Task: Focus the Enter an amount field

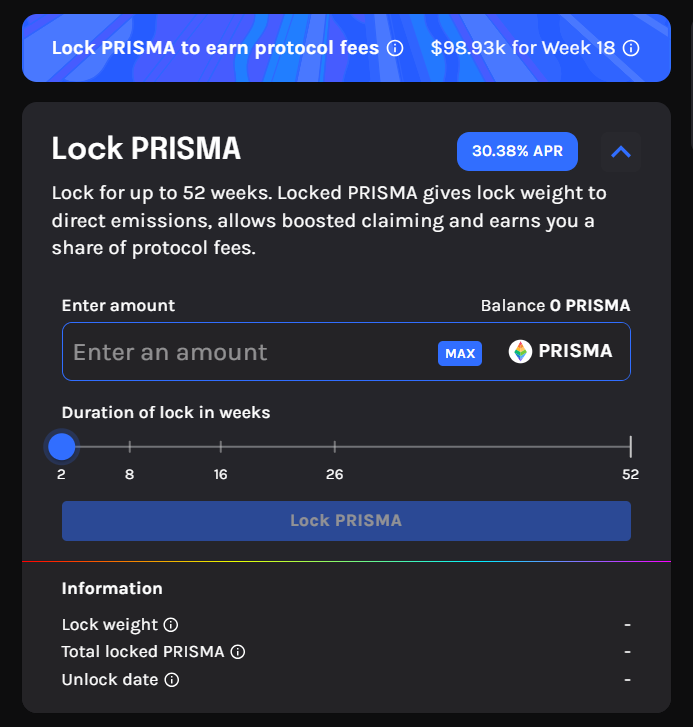Action: (x=250, y=352)
